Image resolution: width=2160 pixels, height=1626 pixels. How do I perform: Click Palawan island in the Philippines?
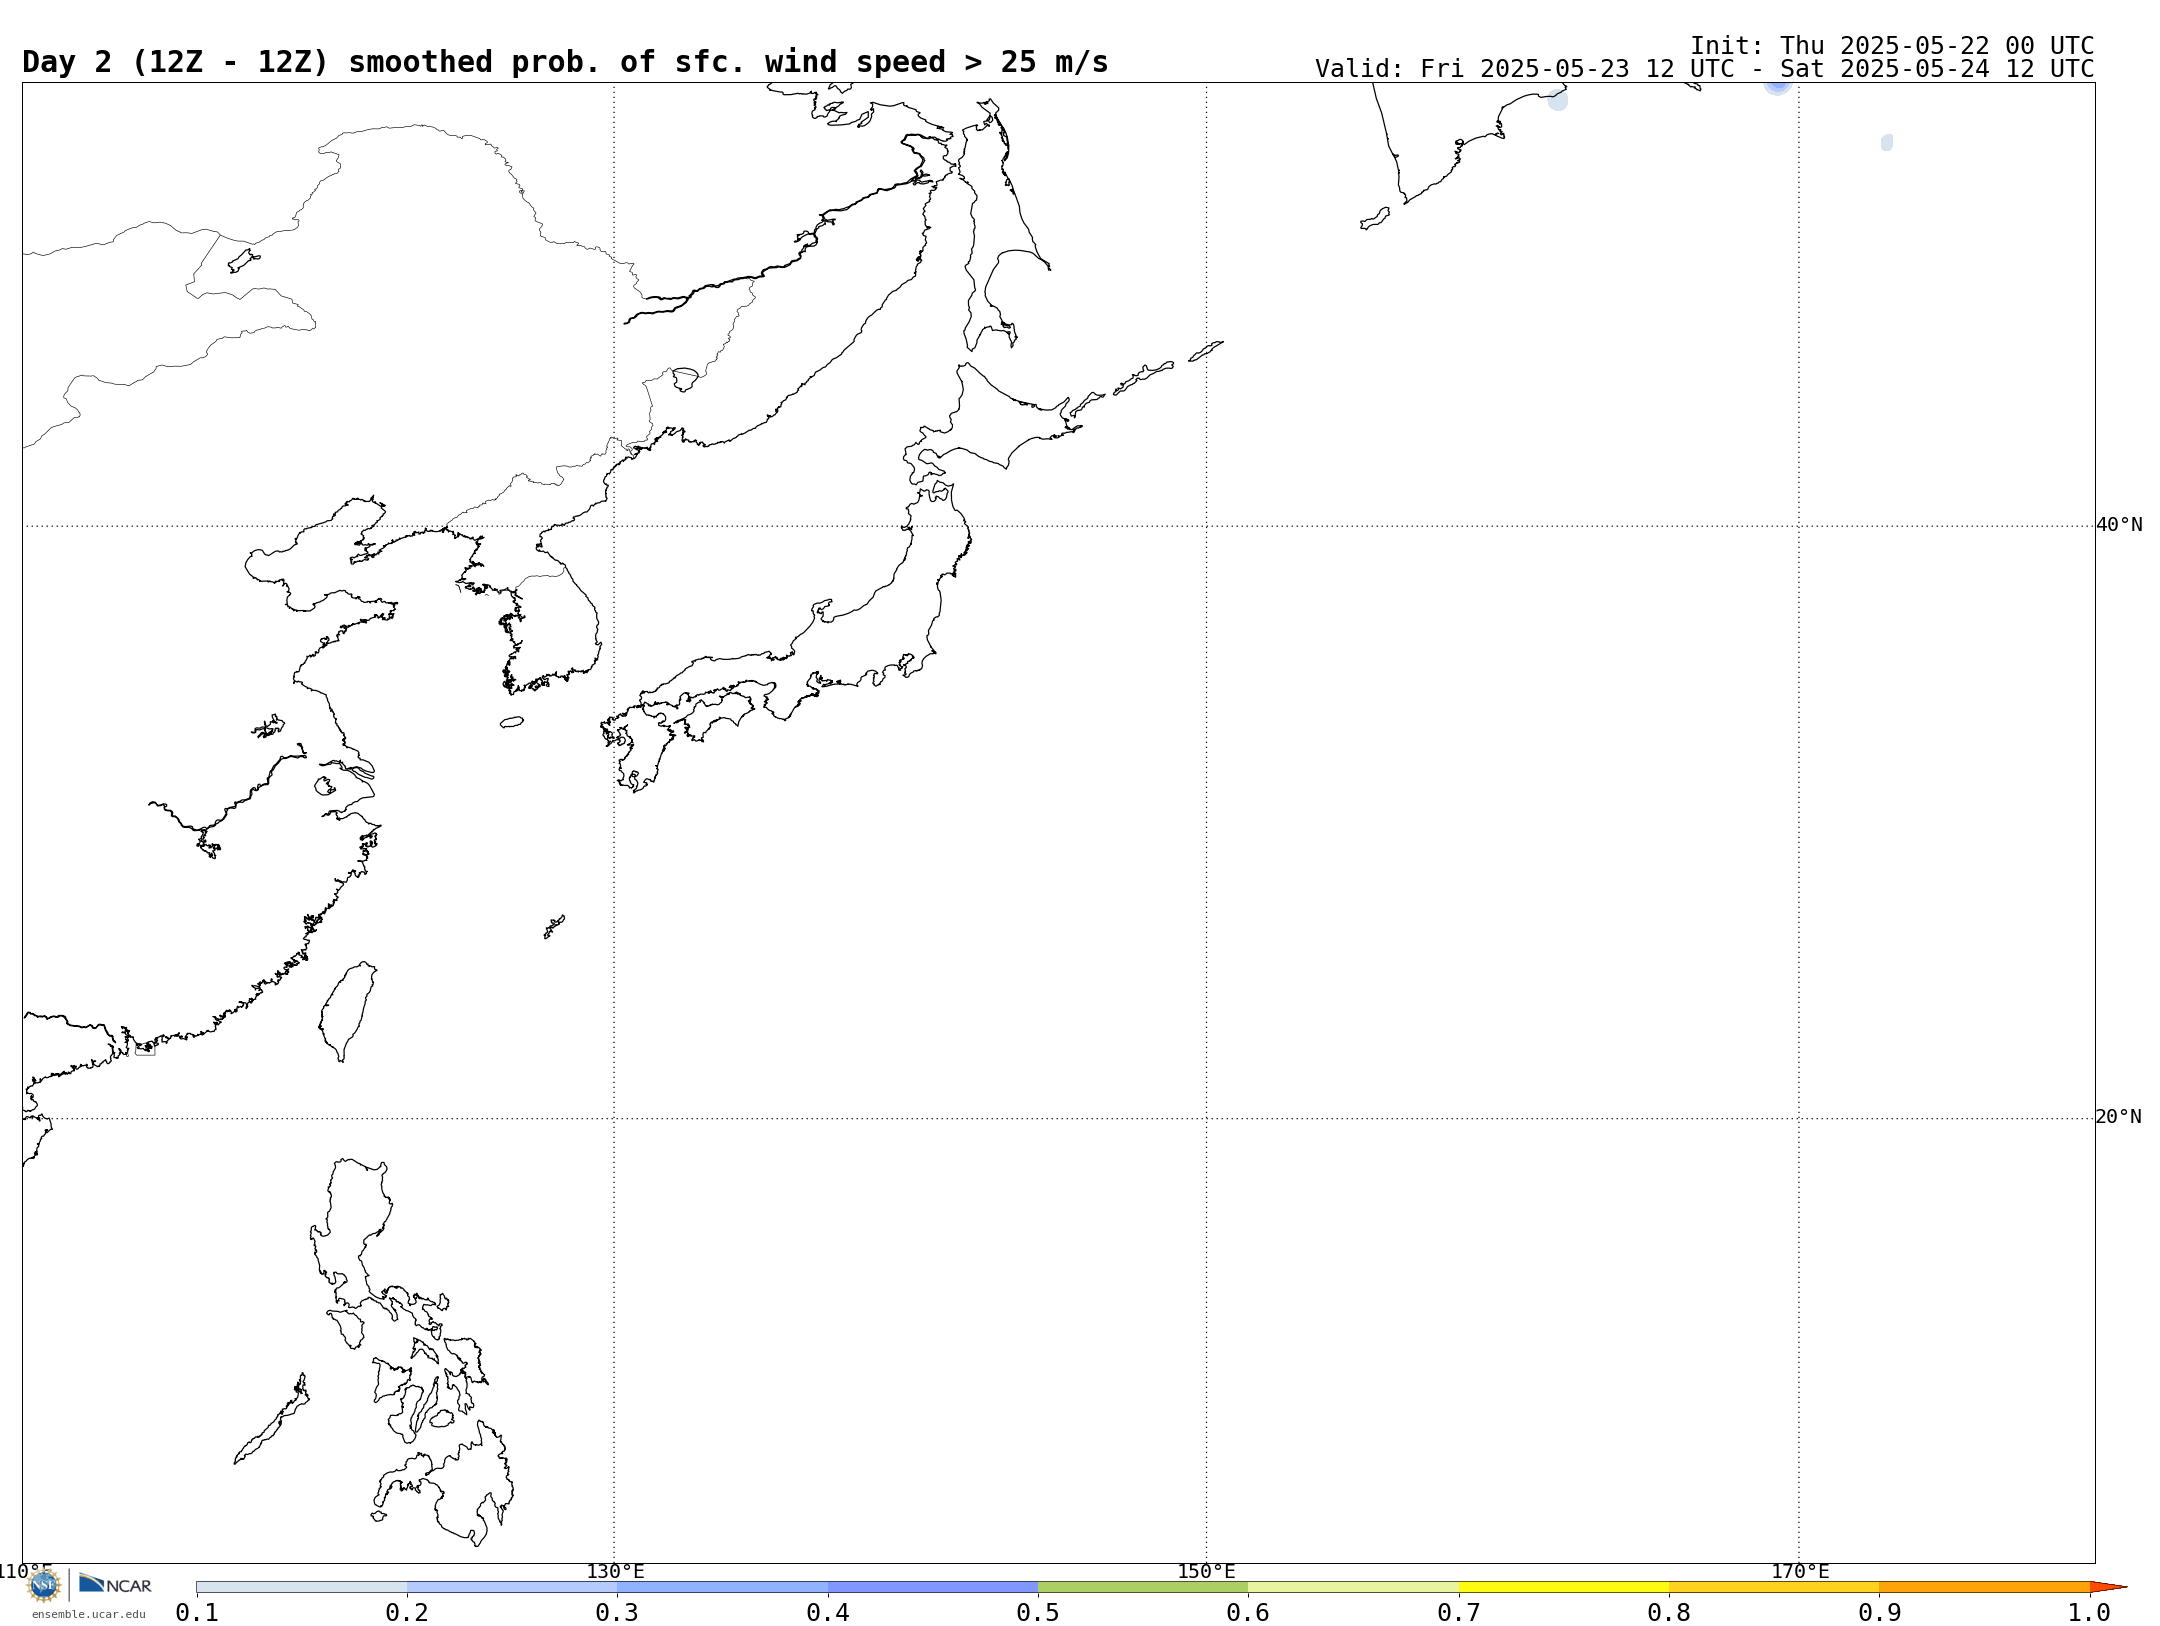[271, 1420]
